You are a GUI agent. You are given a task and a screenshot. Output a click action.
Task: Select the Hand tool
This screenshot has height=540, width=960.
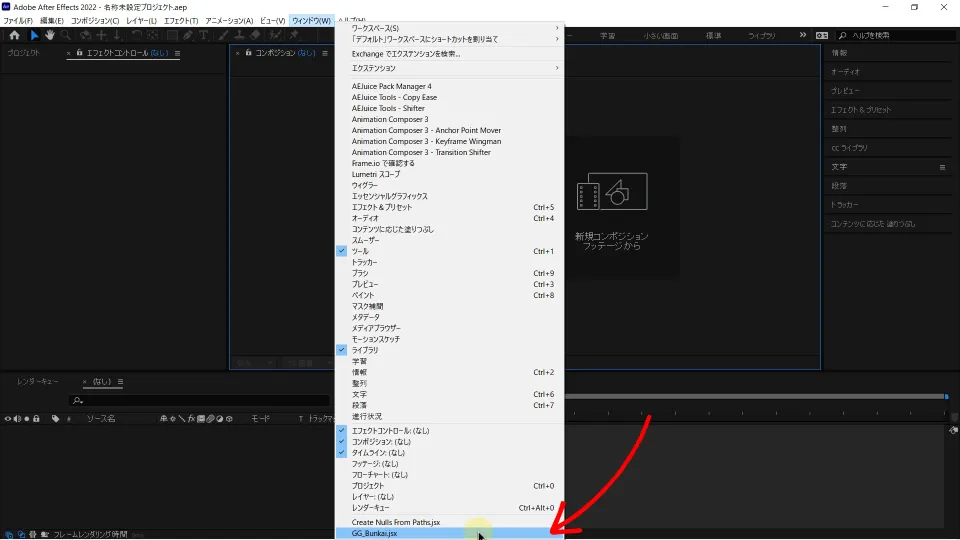[x=50, y=36]
